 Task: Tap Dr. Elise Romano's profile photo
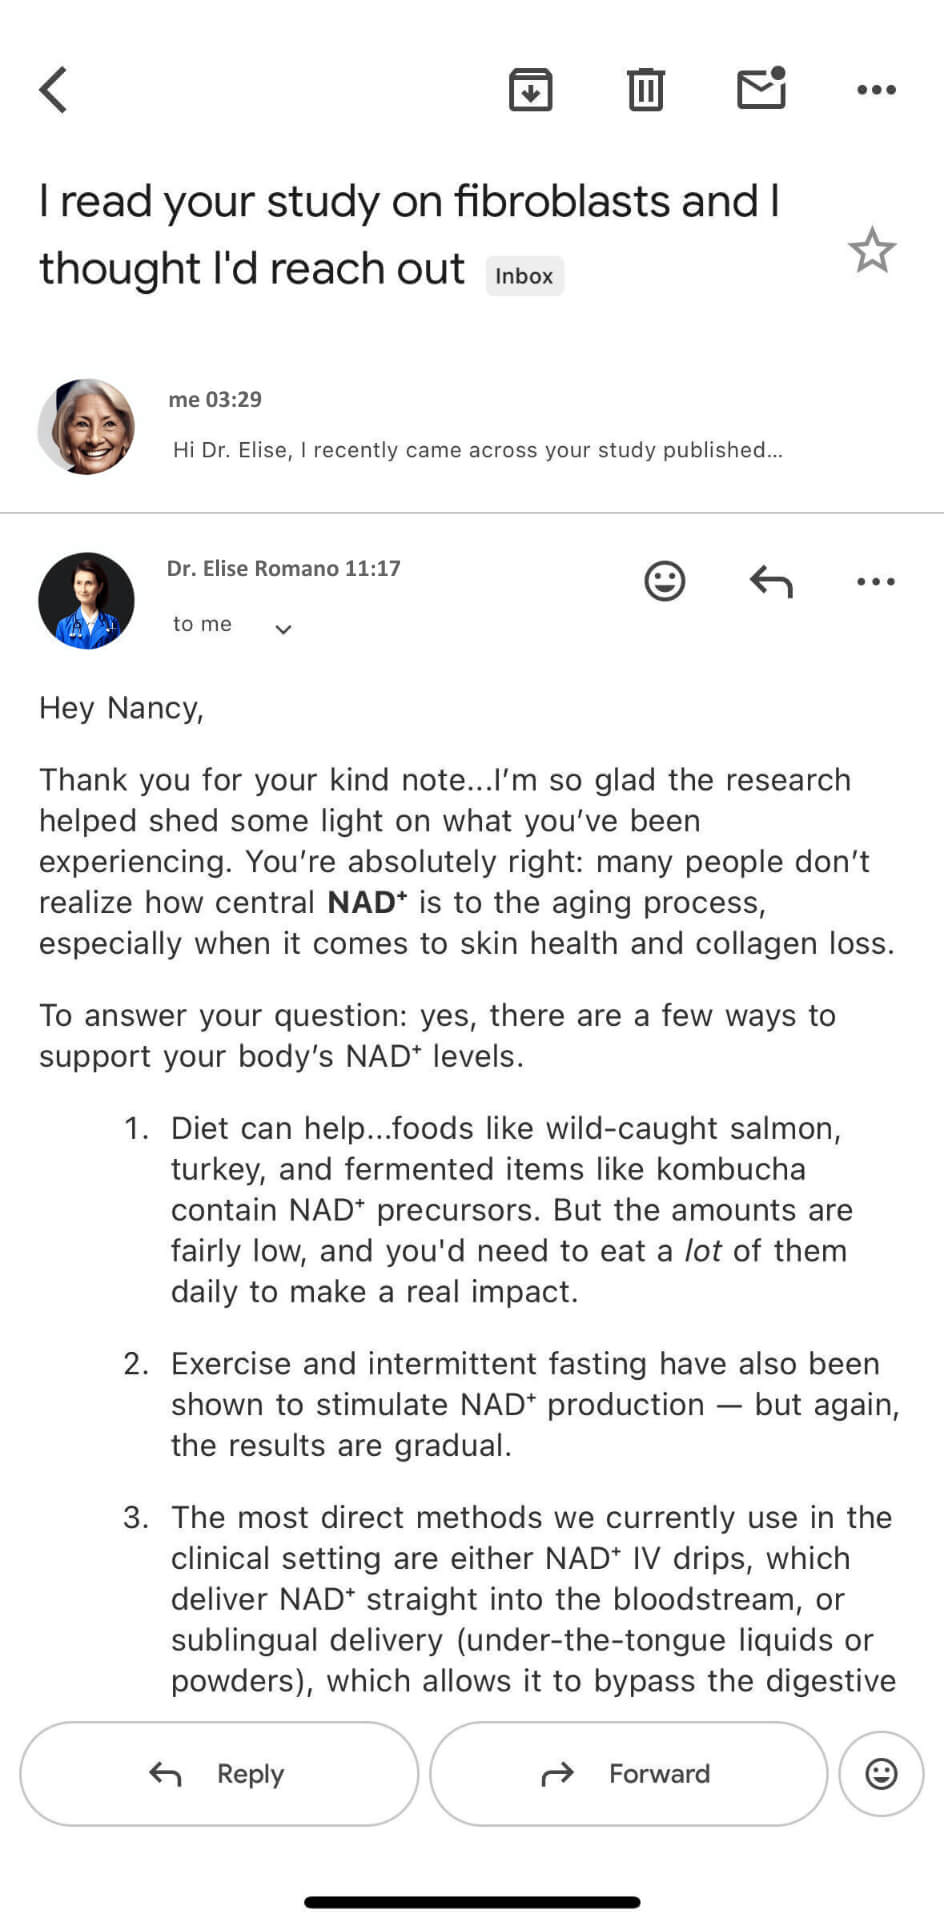[86, 601]
